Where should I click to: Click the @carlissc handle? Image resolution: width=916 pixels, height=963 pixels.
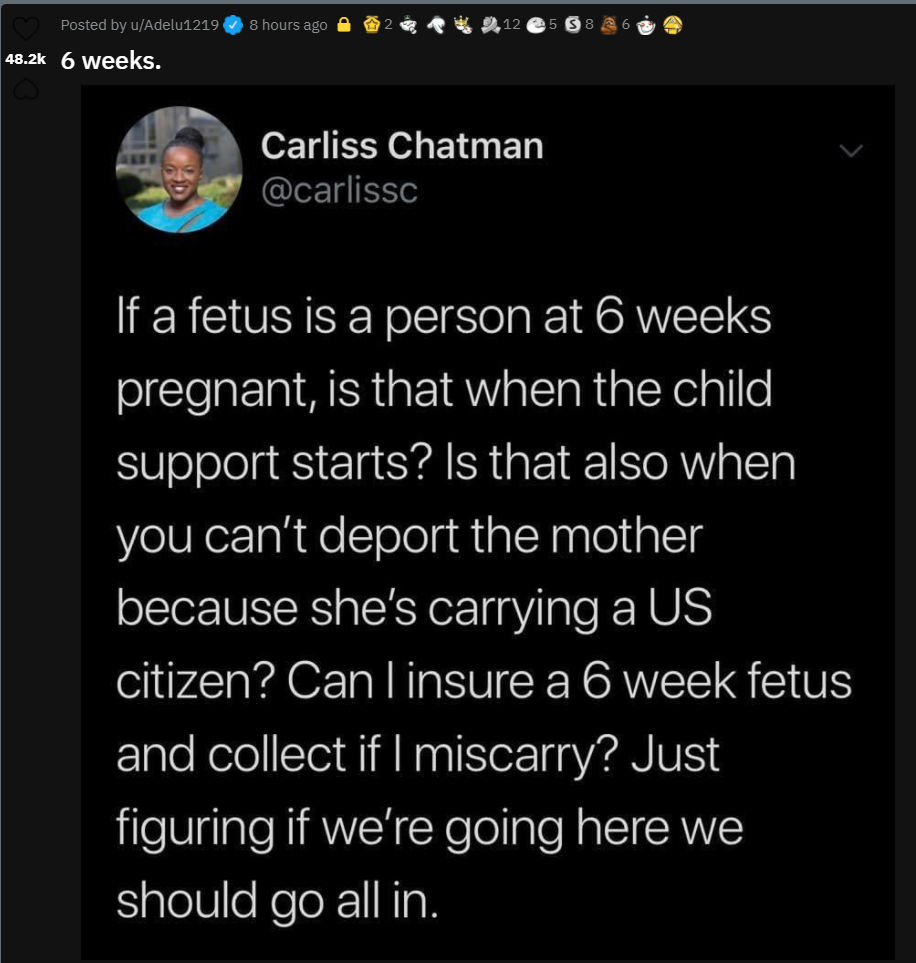[x=339, y=190]
